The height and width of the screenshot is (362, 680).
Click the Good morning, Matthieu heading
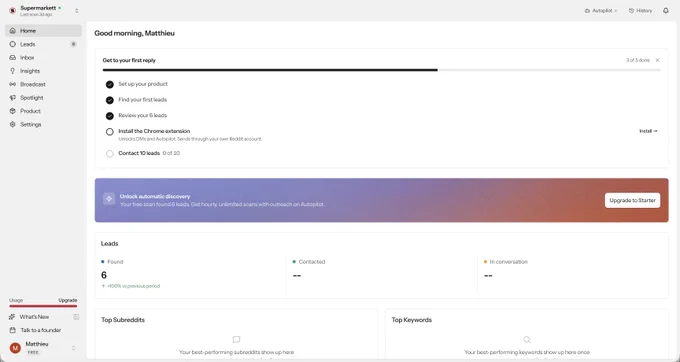coord(134,33)
